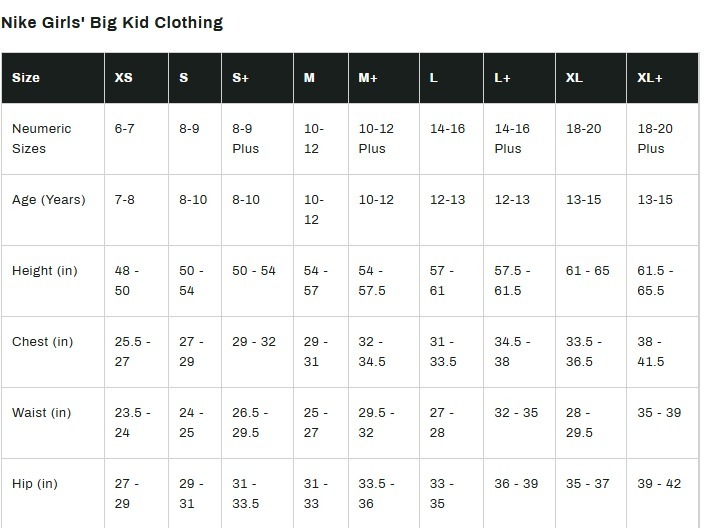
Task: Click the M+ column header
Action: (368, 78)
